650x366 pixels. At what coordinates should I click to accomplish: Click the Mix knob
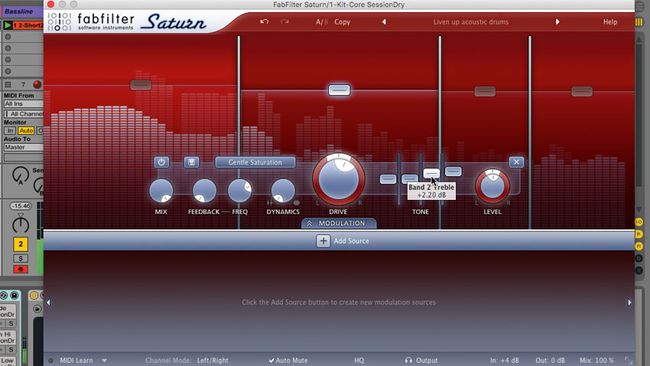coord(161,191)
